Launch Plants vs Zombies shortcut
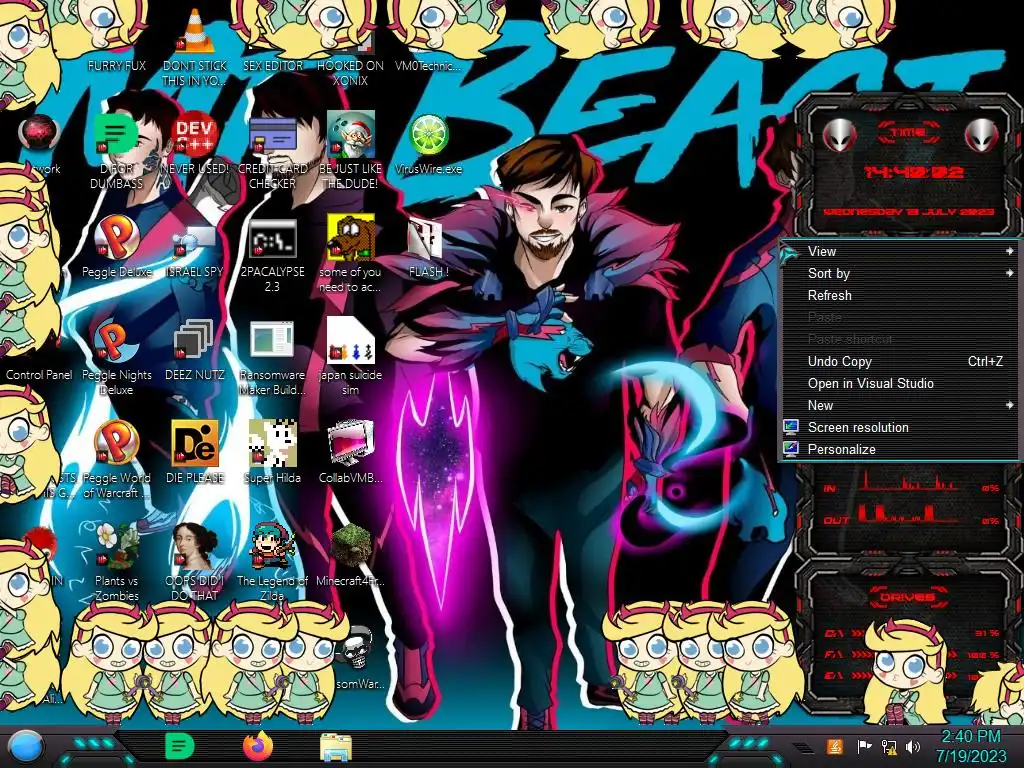The width and height of the screenshot is (1024, 768). (116, 562)
